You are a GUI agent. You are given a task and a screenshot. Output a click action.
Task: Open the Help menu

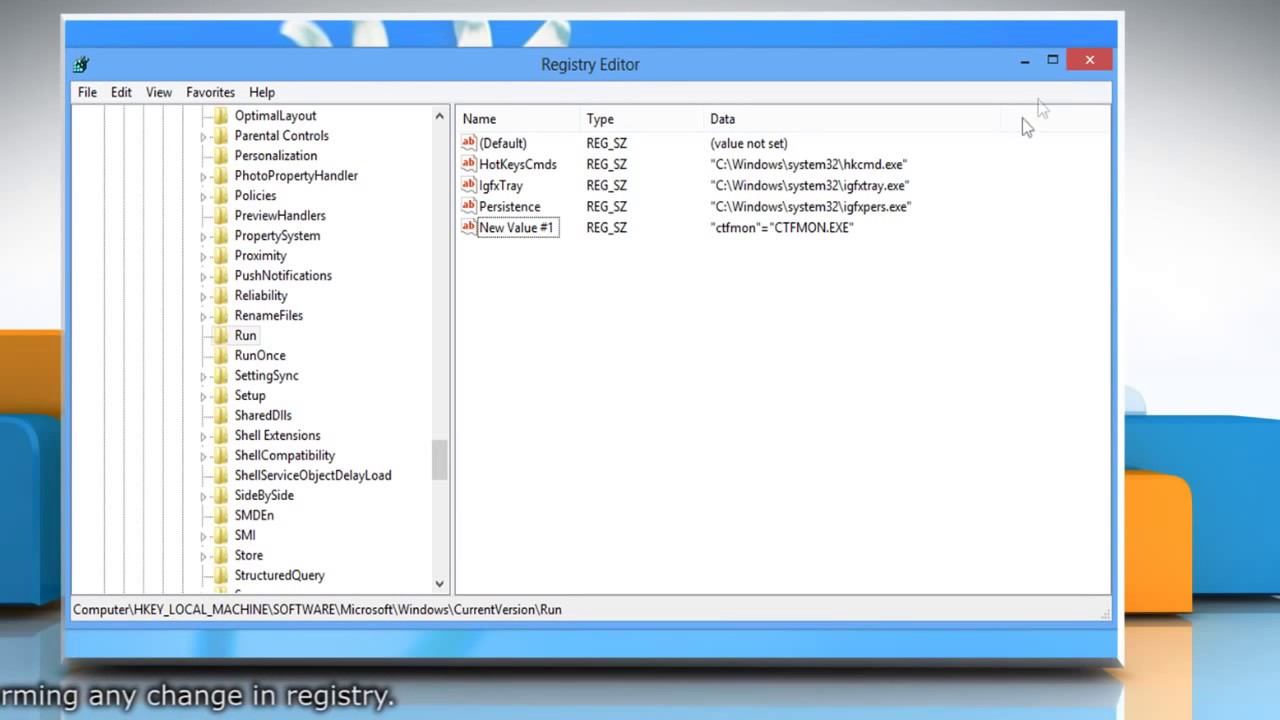pos(262,92)
